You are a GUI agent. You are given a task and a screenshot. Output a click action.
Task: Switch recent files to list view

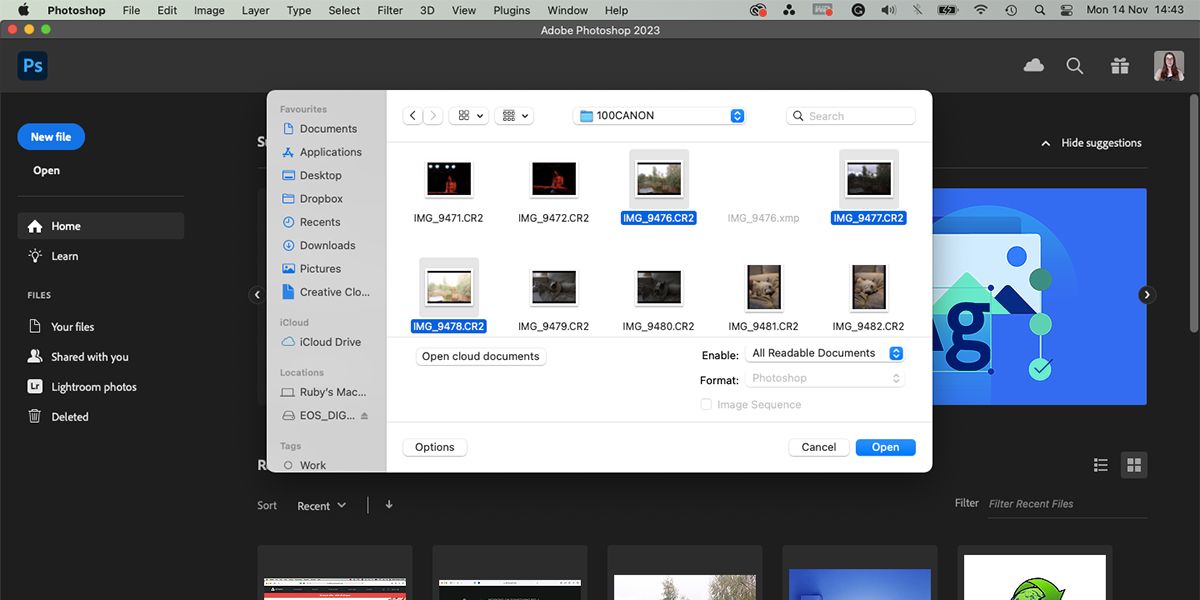(1101, 464)
